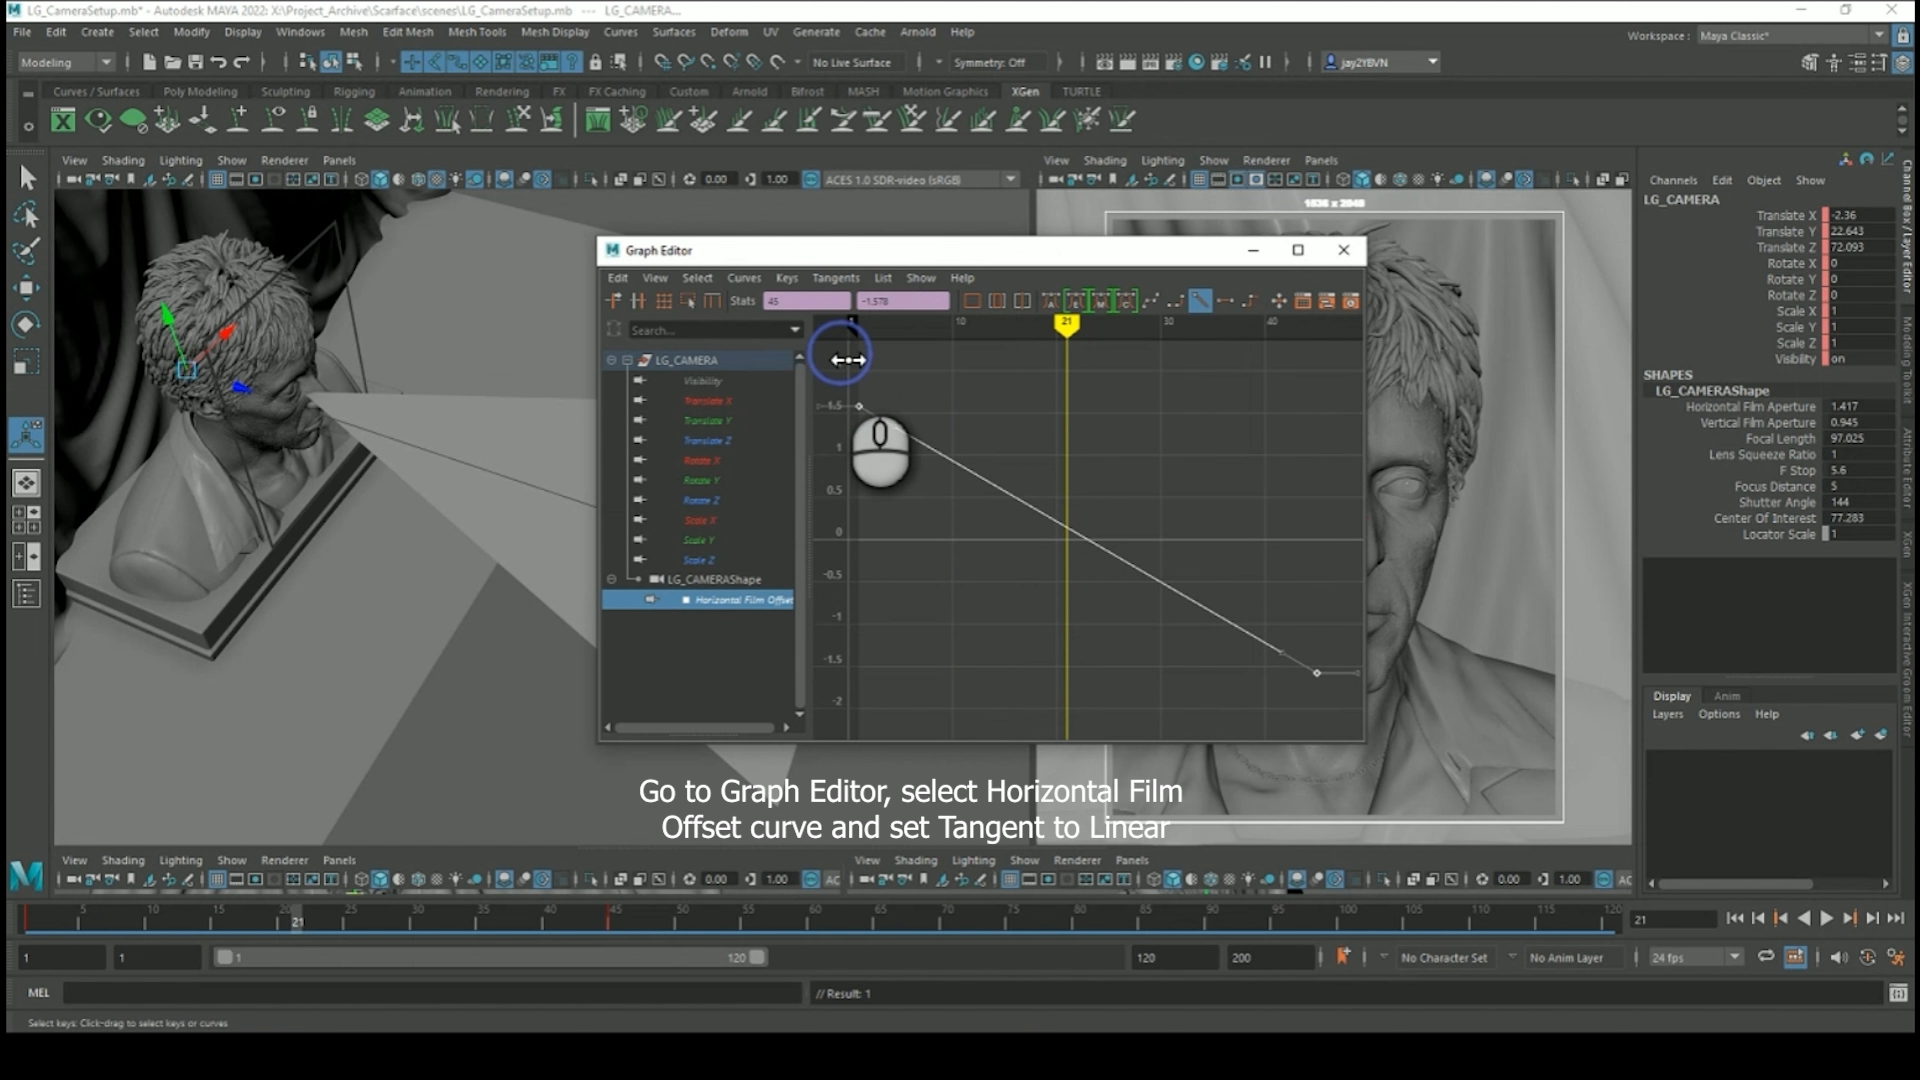The height and width of the screenshot is (1080, 1920).
Task: Activate the Rotate tool in toolbox
Action: pyautogui.click(x=26, y=324)
